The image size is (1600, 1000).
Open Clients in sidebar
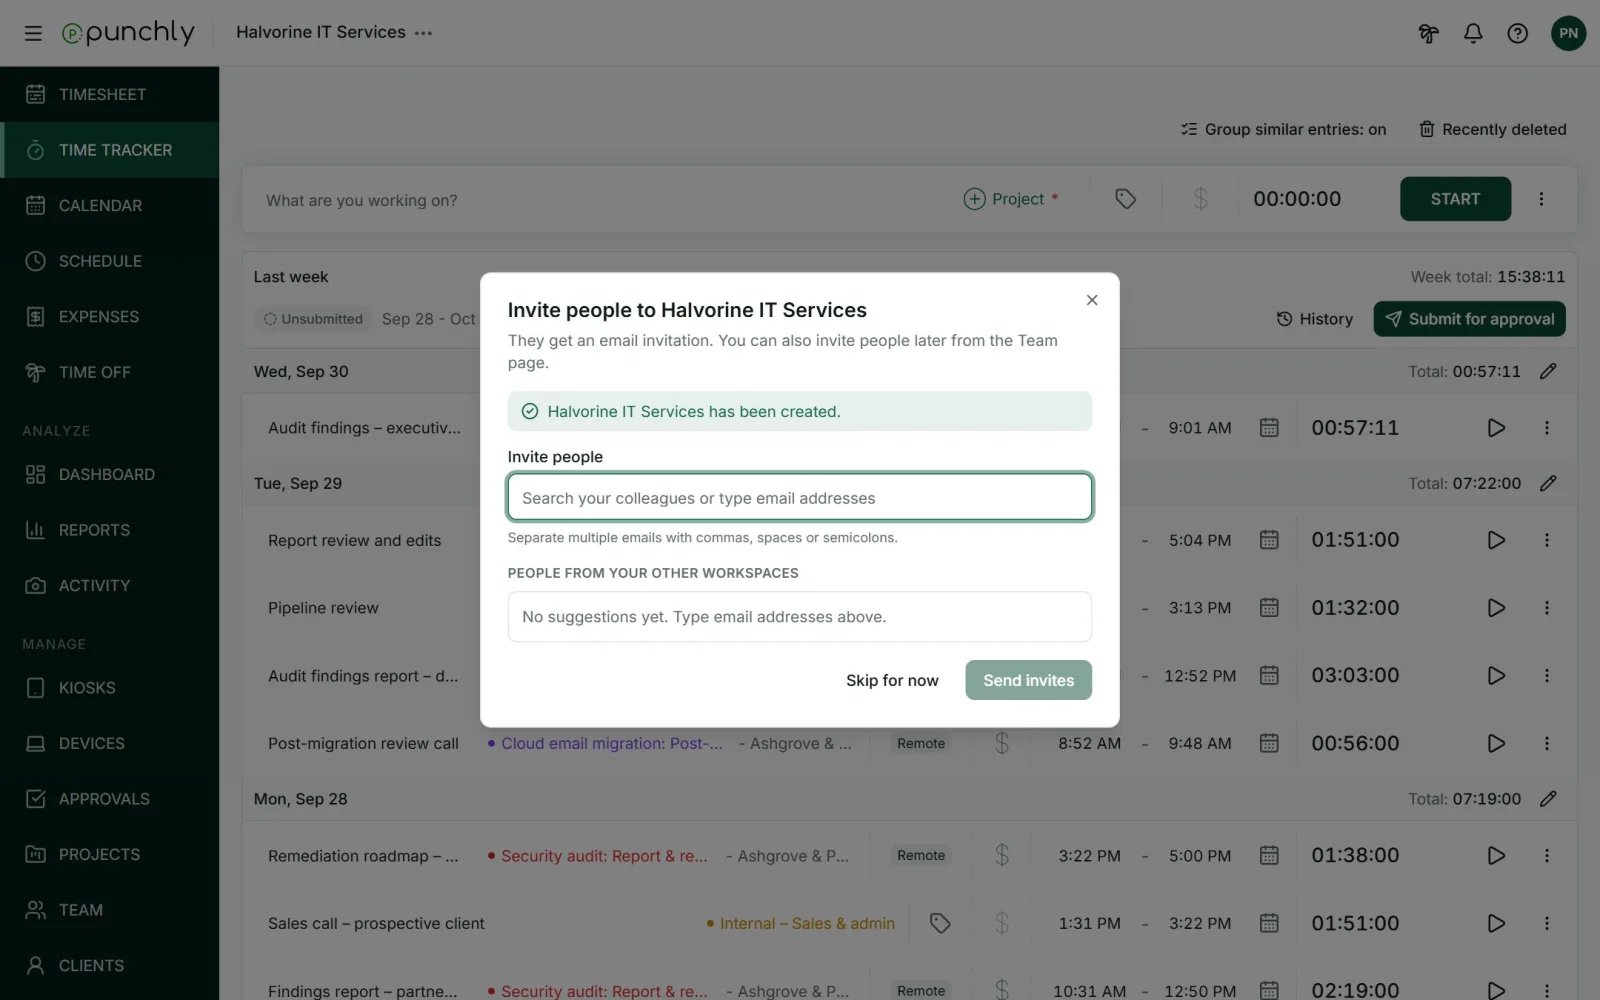click(109, 965)
